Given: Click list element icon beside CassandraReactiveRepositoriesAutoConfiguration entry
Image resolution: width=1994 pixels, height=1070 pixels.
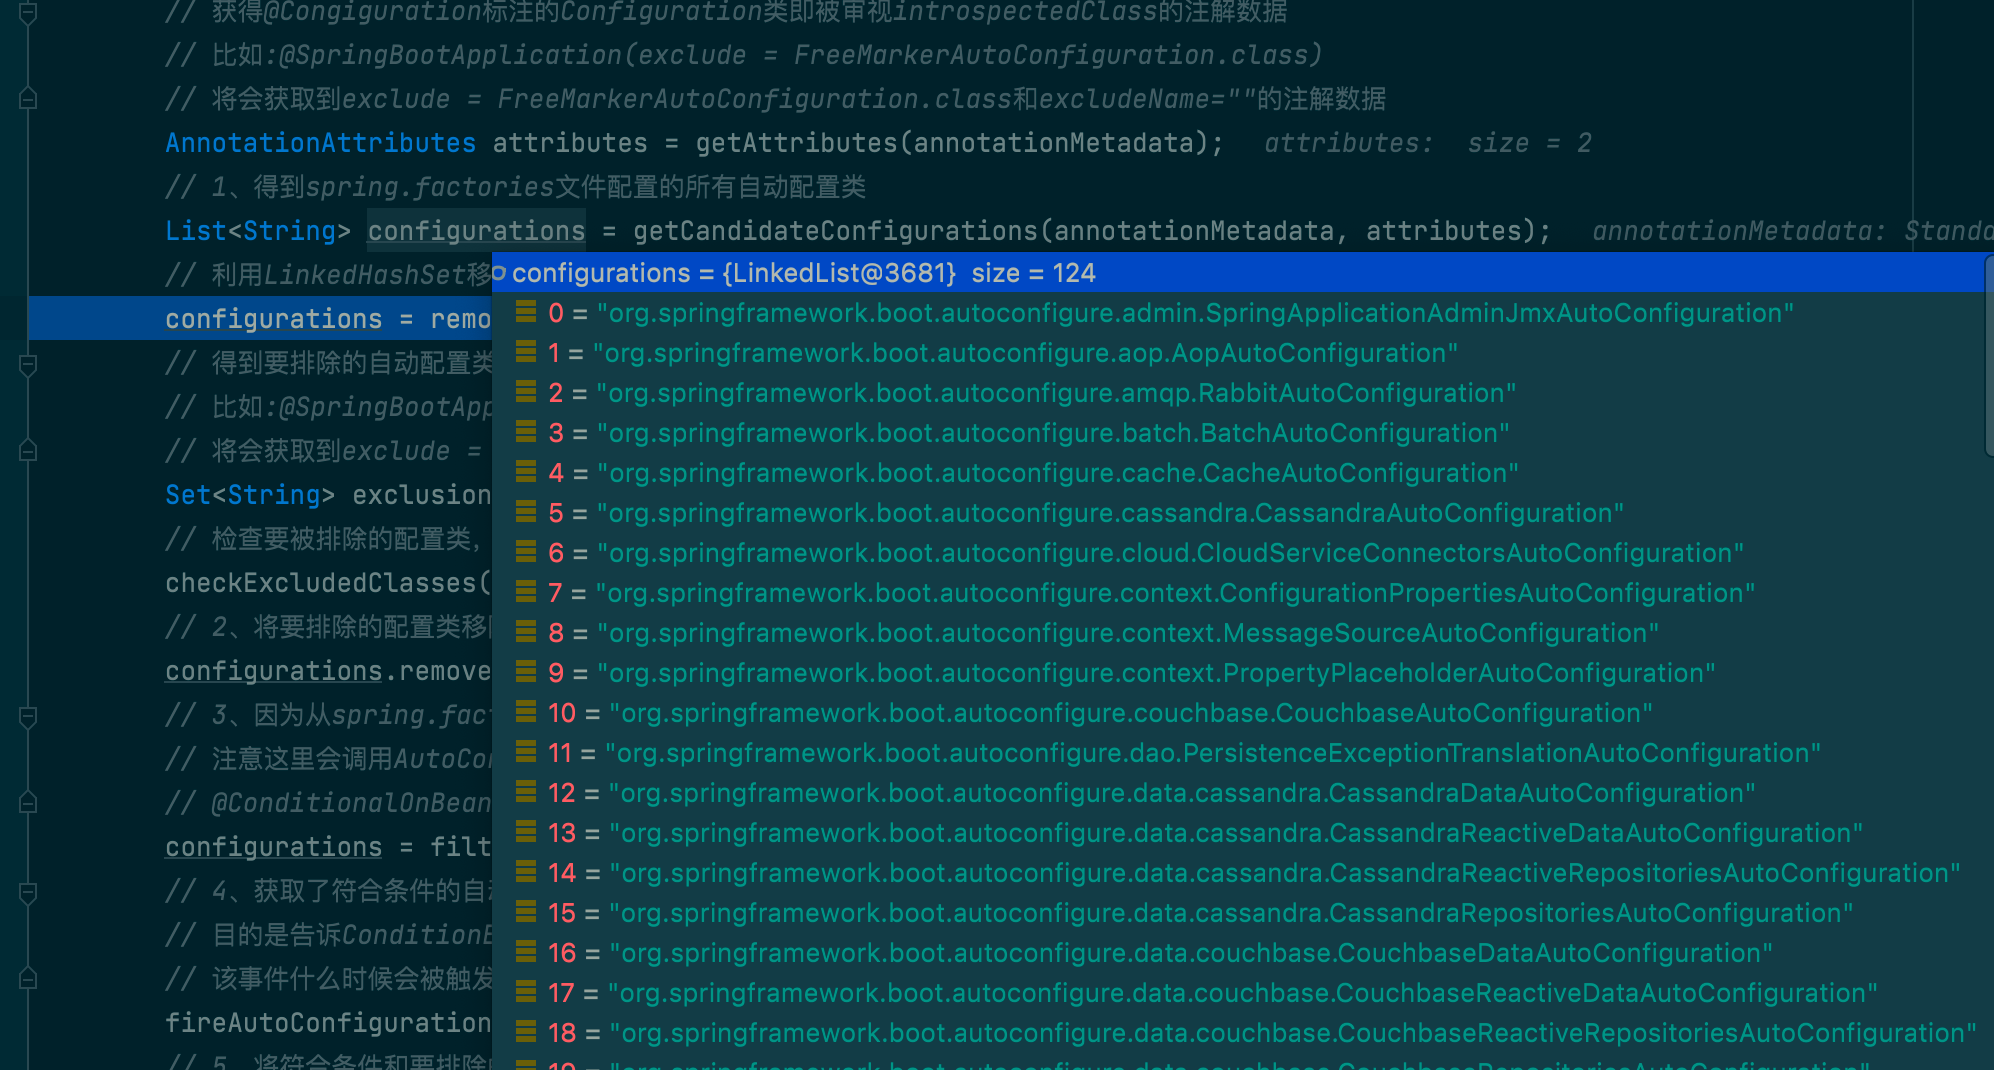Looking at the screenshot, I should (526, 872).
